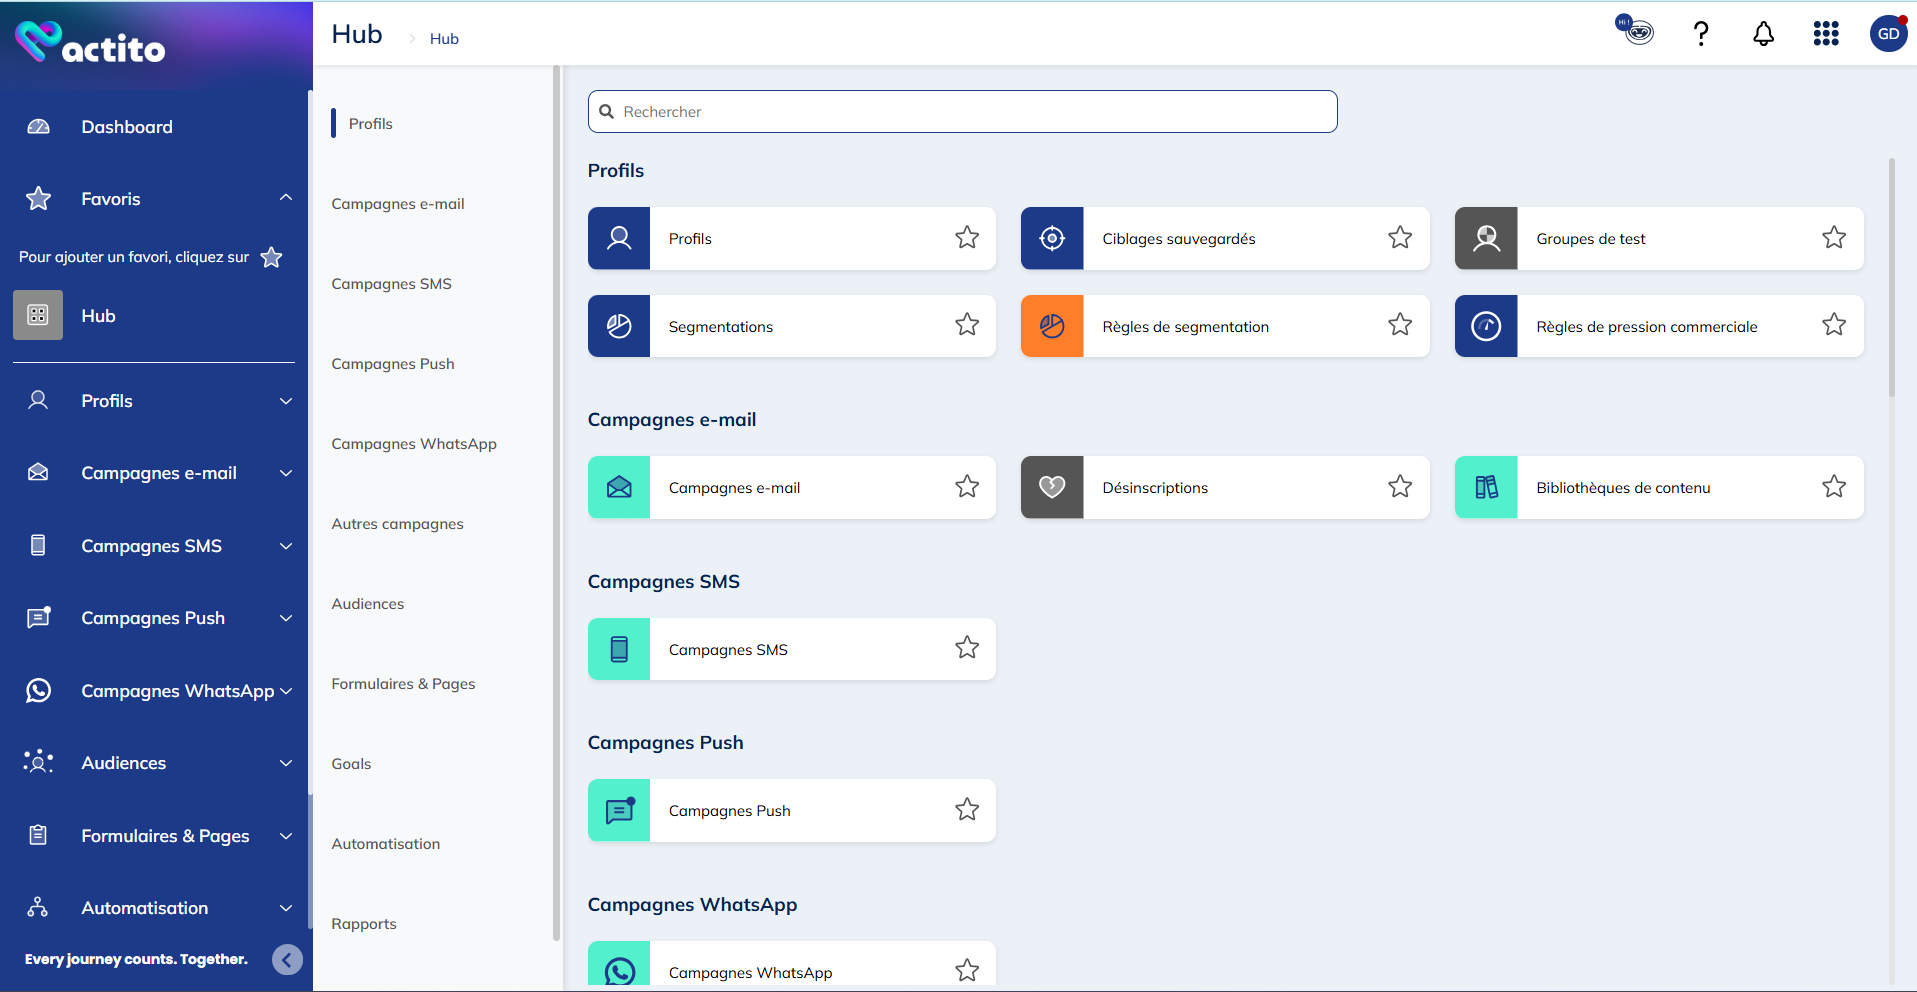Star the Campagnes SMS tile
This screenshot has height=992, width=1917.
pos(966,648)
